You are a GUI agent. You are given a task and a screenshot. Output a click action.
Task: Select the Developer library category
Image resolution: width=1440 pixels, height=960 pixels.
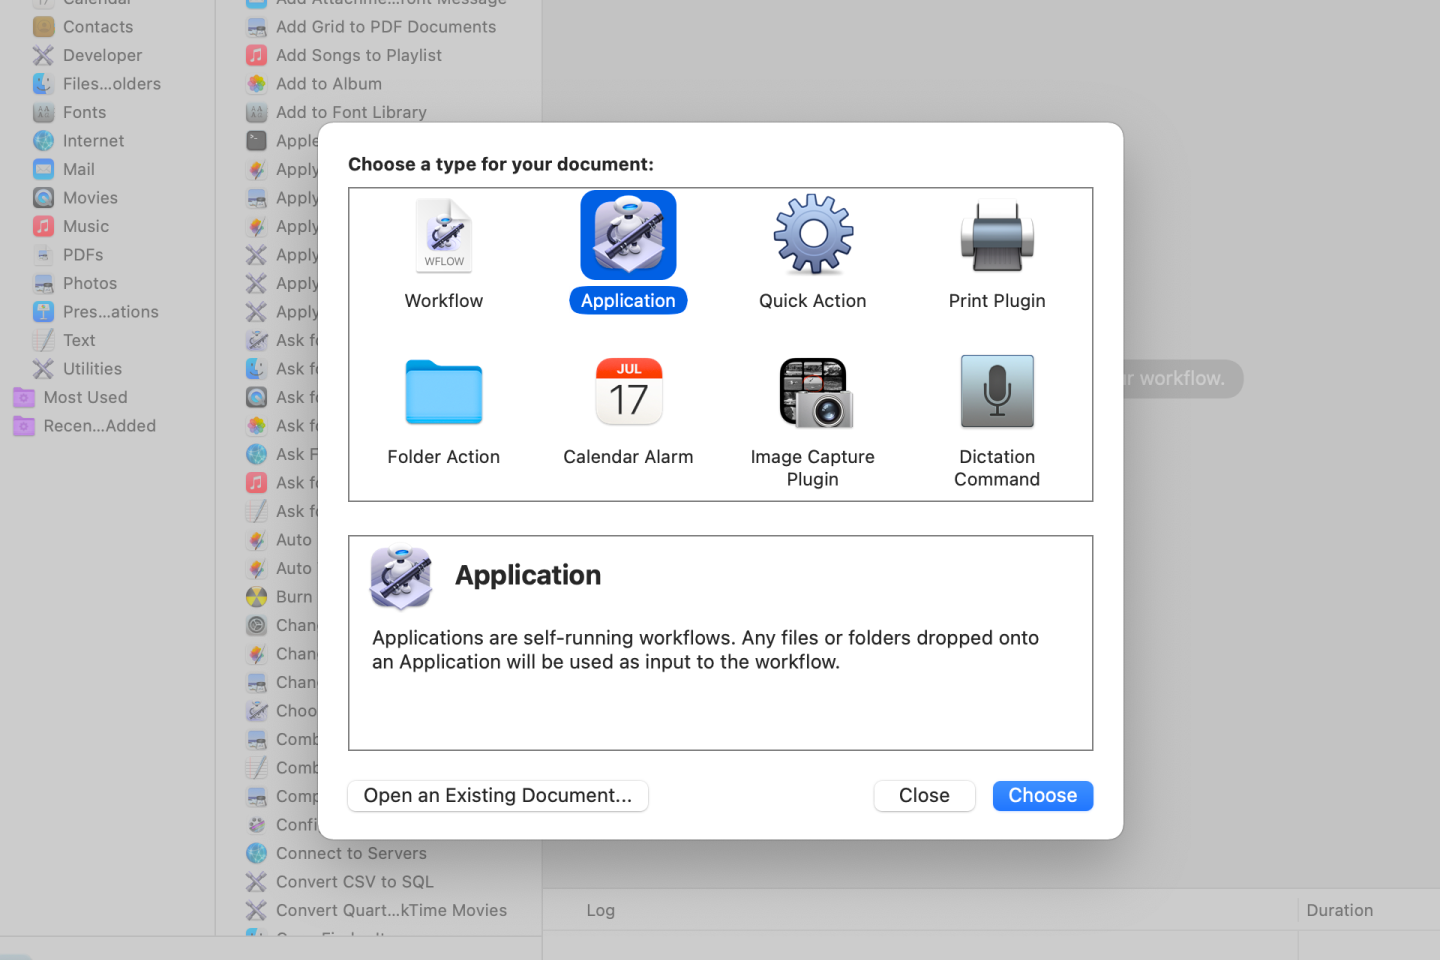point(102,55)
